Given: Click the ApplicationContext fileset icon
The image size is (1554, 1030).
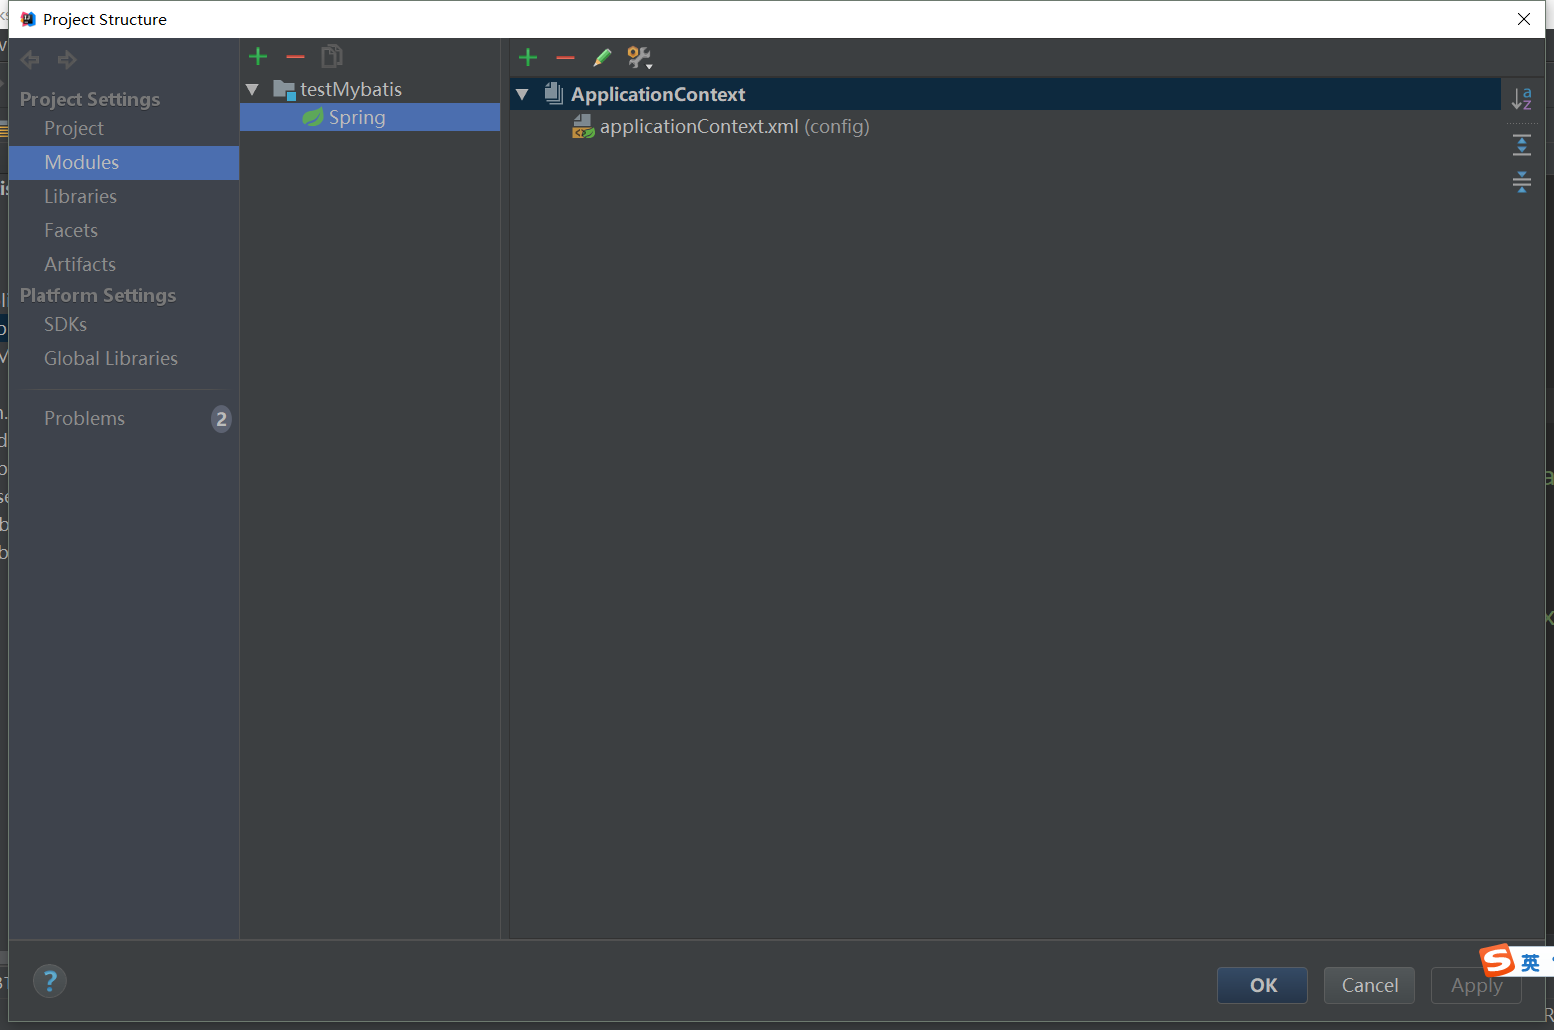Looking at the screenshot, I should point(554,94).
